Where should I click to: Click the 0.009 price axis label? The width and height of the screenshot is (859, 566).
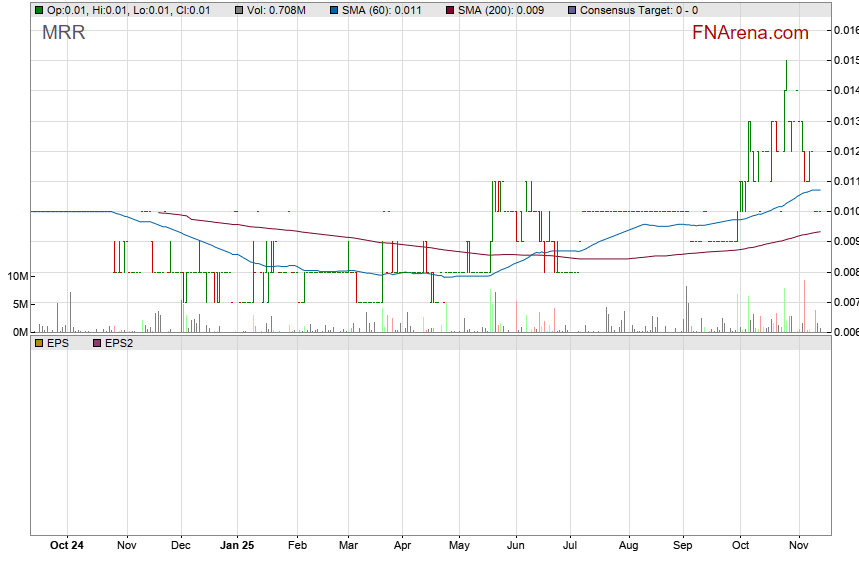tap(846, 241)
